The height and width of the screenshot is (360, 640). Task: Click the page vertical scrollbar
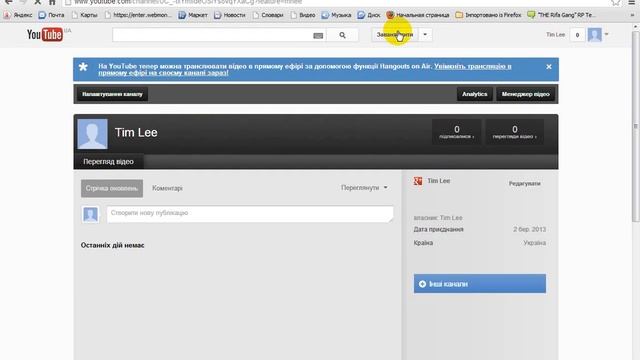click(x=635, y=127)
